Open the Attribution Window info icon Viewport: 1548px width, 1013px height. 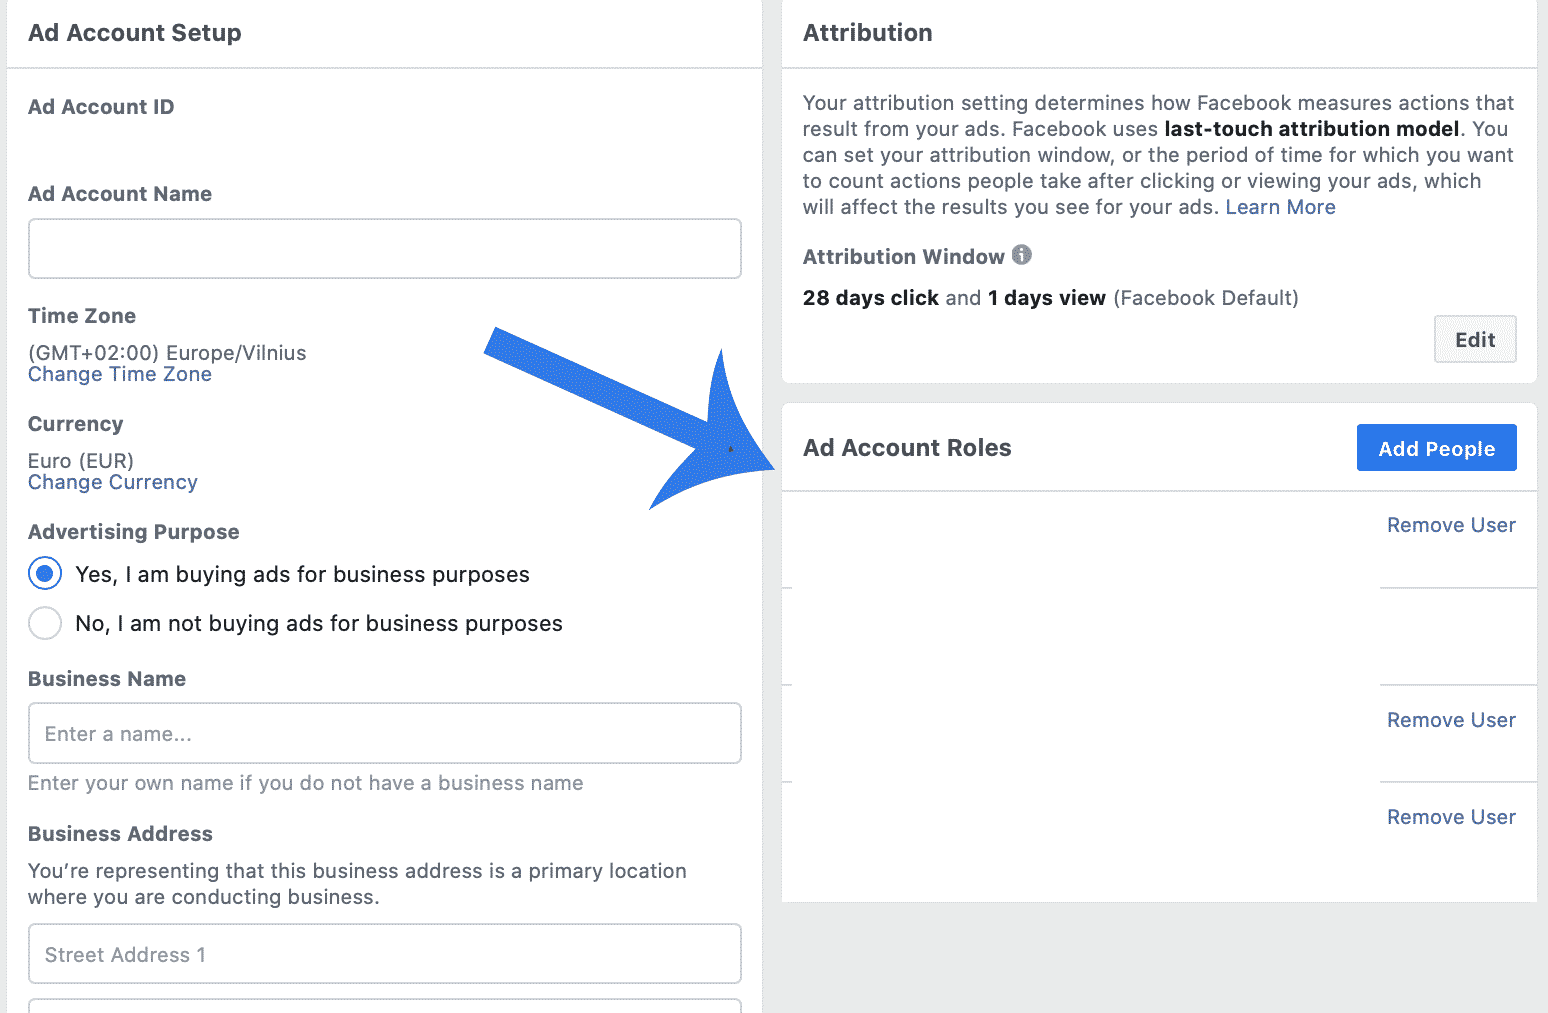pos(1021,255)
